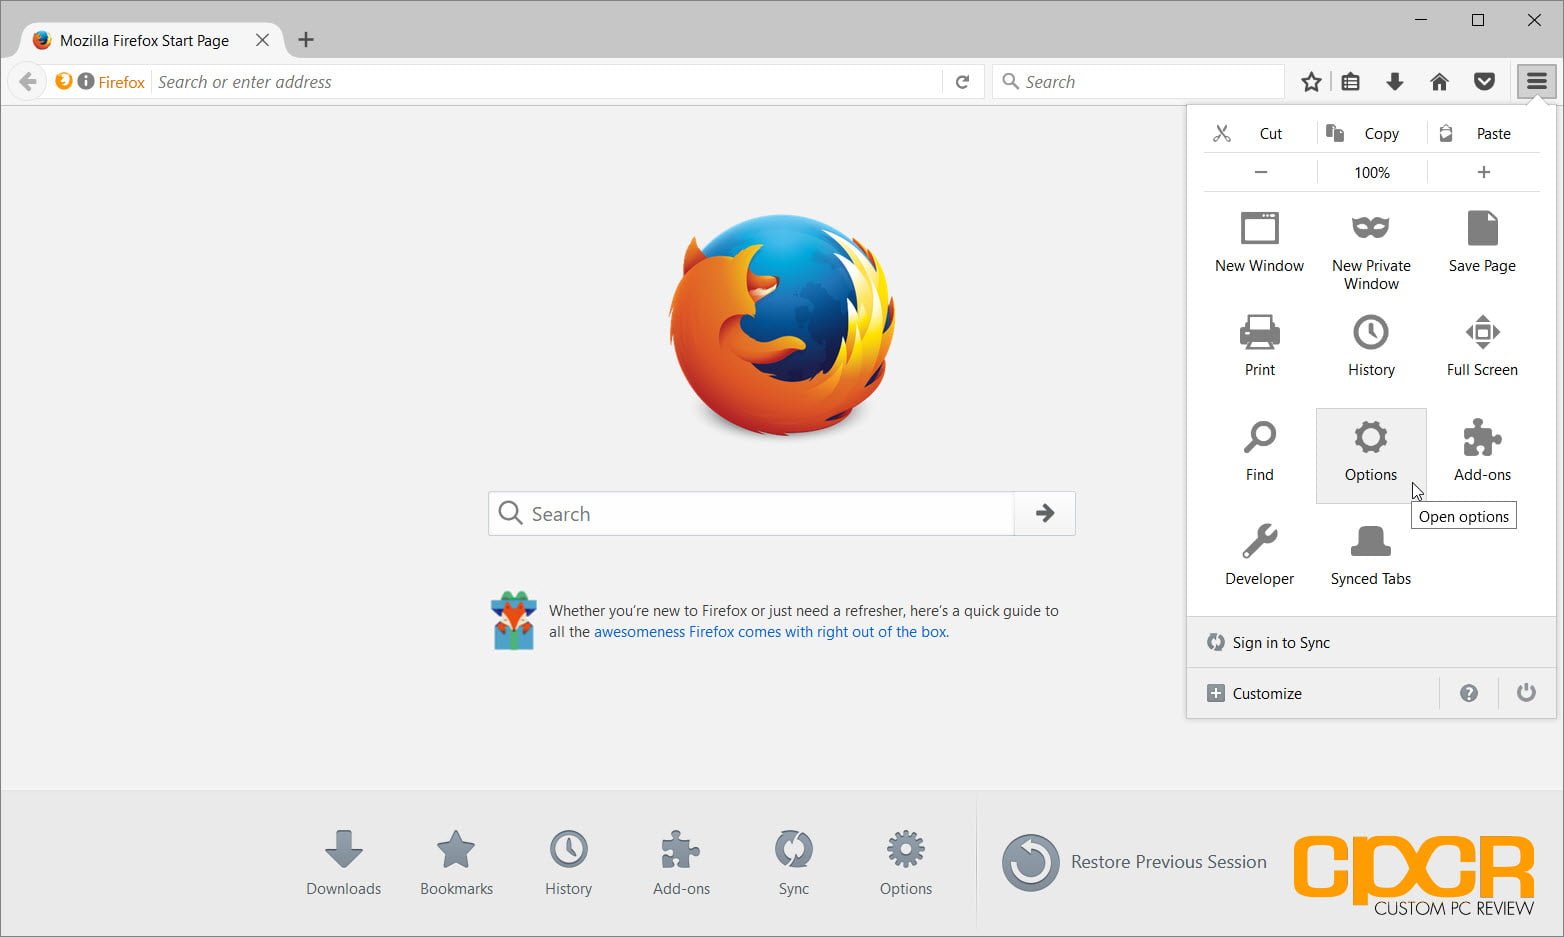The height and width of the screenshot is (937, 1564).
Task: Open the Help question mark icon
Action: 1468,693
